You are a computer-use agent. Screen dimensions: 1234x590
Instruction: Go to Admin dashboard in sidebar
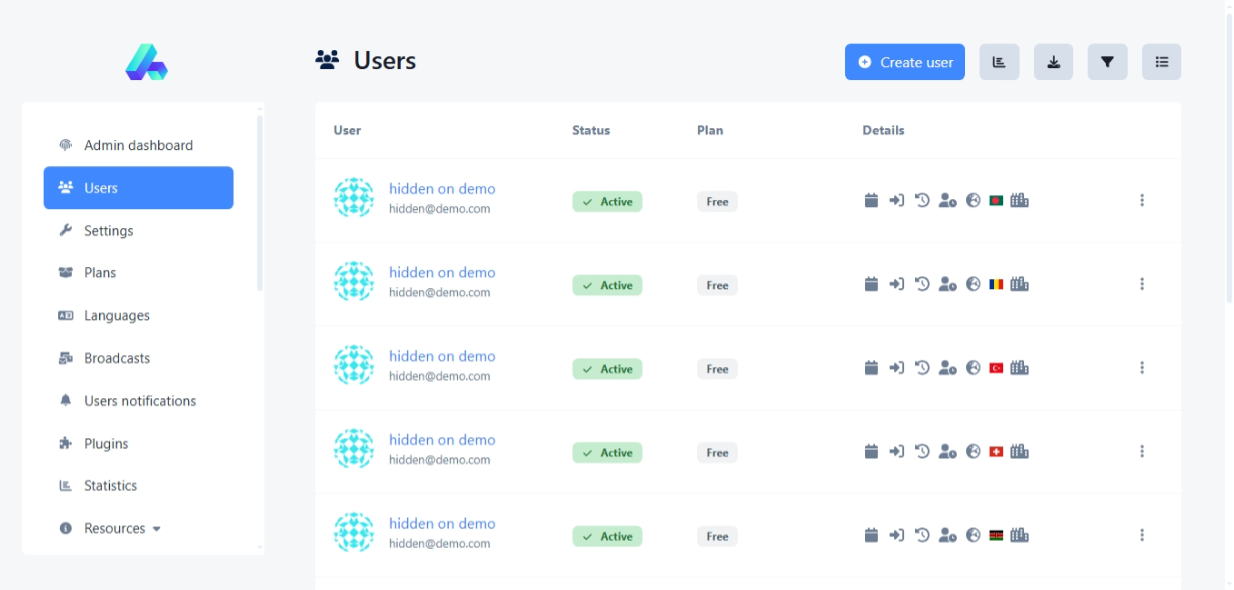pos(138,145)
